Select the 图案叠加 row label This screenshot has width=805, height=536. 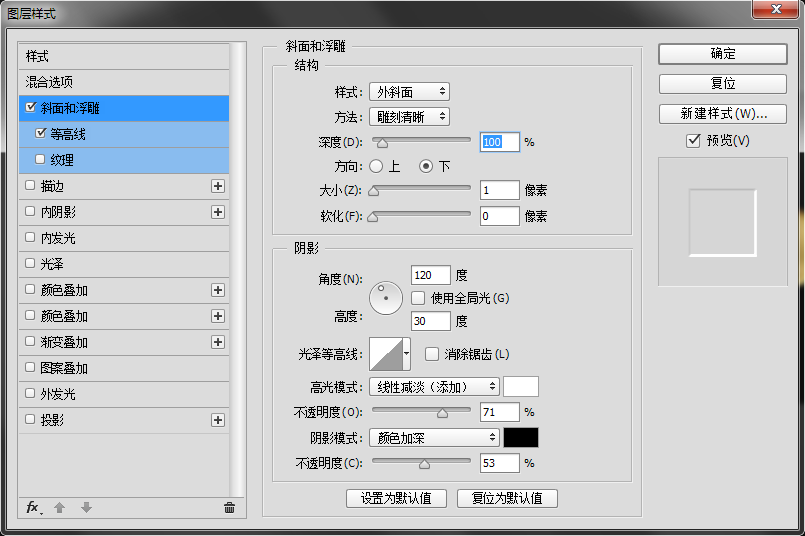tap(64, 368)
